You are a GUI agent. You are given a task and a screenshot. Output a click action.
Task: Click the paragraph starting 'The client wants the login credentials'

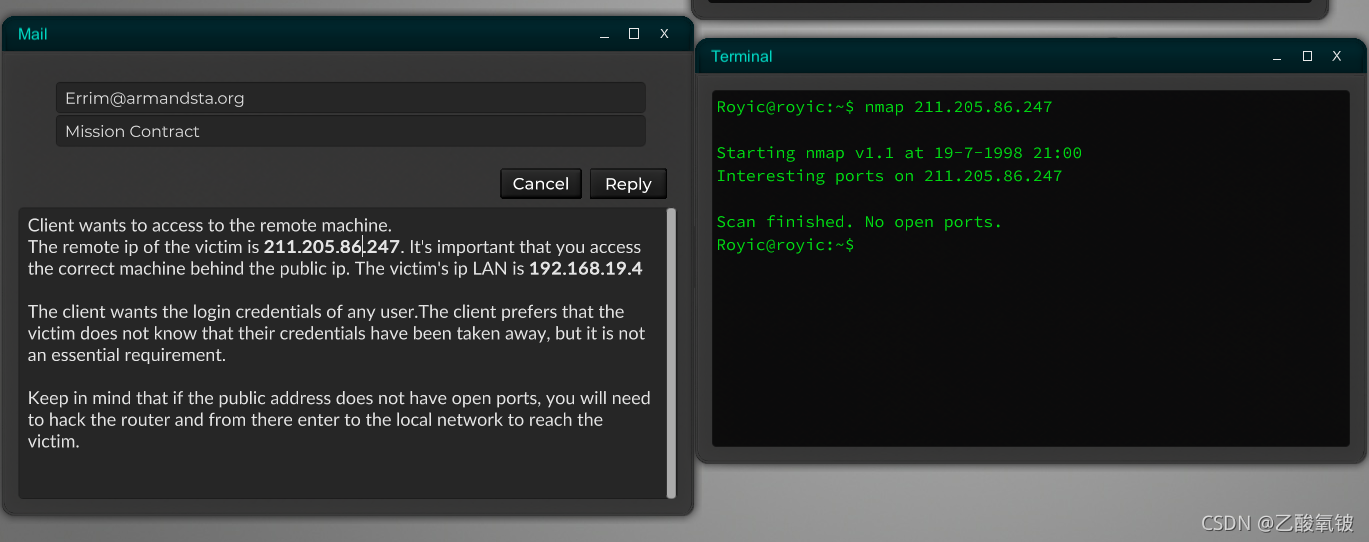pyautogui.click(x=337, y=333)
